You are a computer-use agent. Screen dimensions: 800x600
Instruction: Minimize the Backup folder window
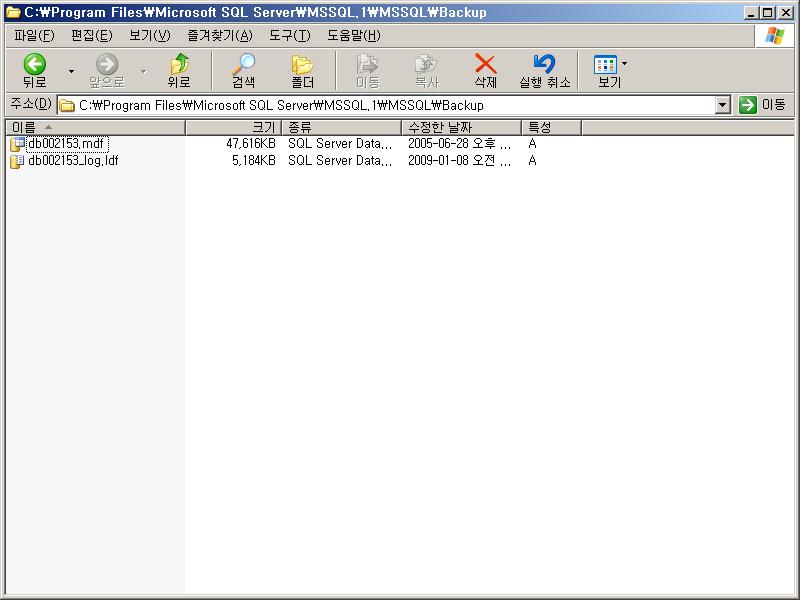coord(750,13)
